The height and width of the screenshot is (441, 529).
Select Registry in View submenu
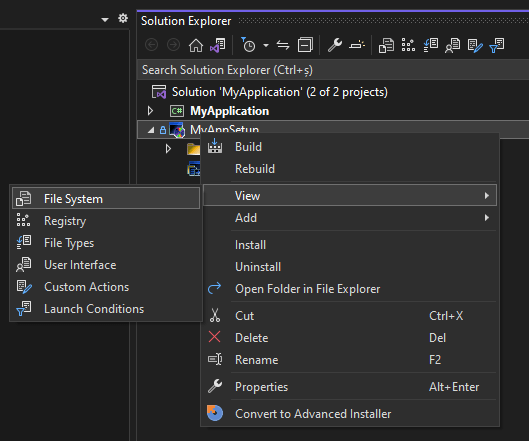point(106,221)
